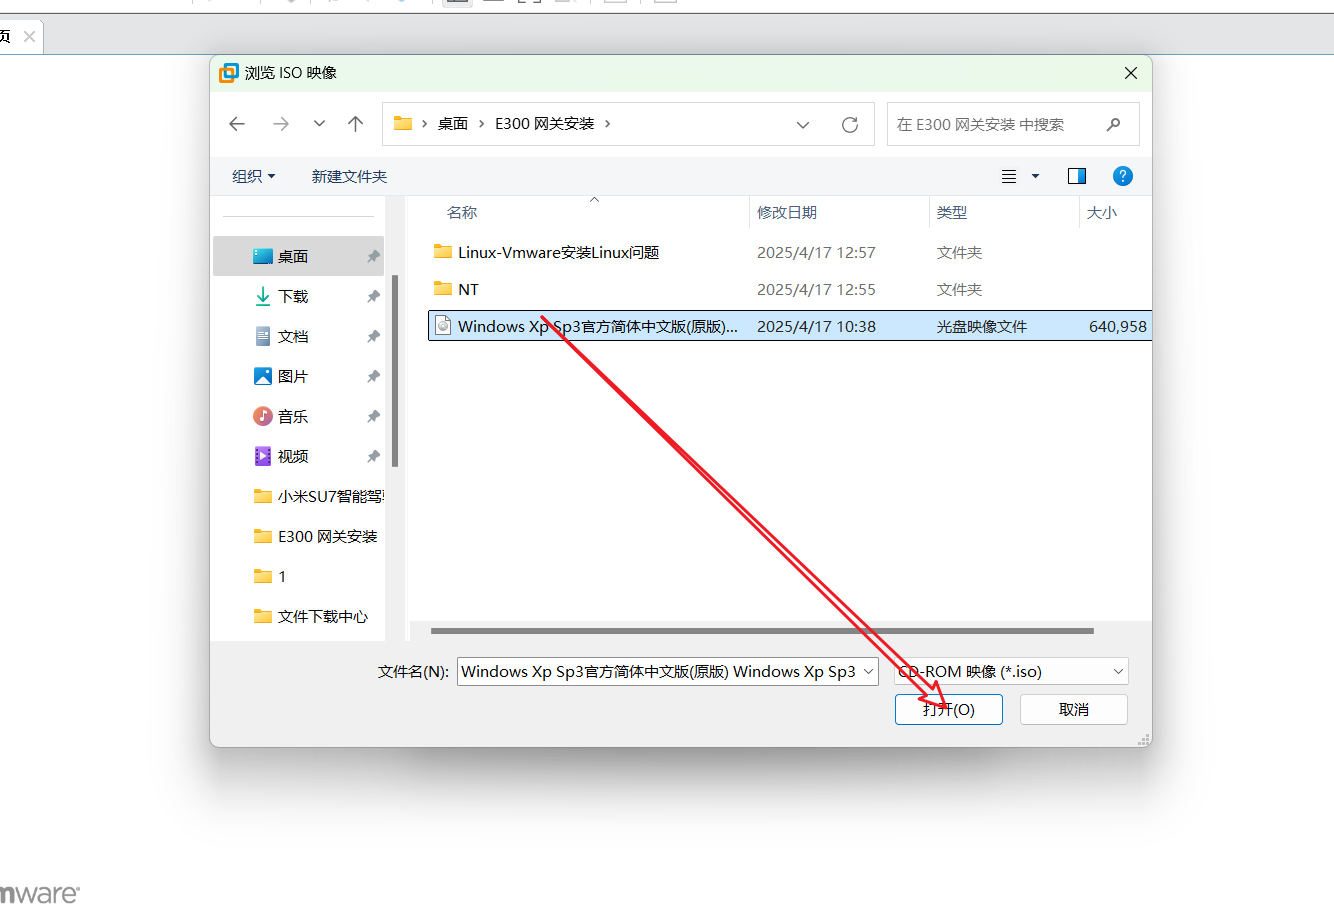Toggle the preview pane icon
Image resolution: width=1334 pixels, height=912 pixels.
[1077, 176]
